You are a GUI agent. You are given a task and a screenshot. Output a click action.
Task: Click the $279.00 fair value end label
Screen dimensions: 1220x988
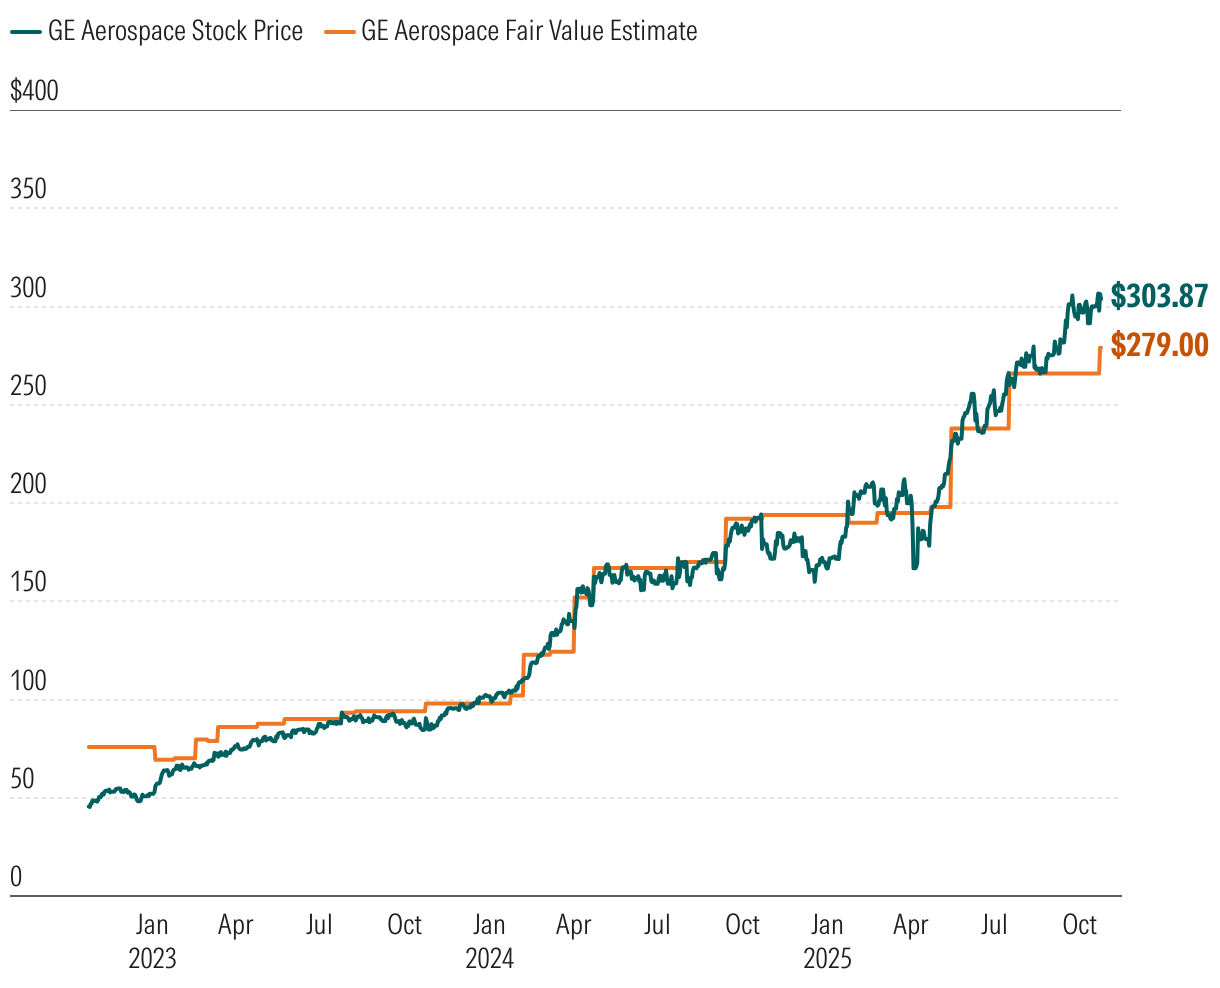click(x=1159, y=346)
